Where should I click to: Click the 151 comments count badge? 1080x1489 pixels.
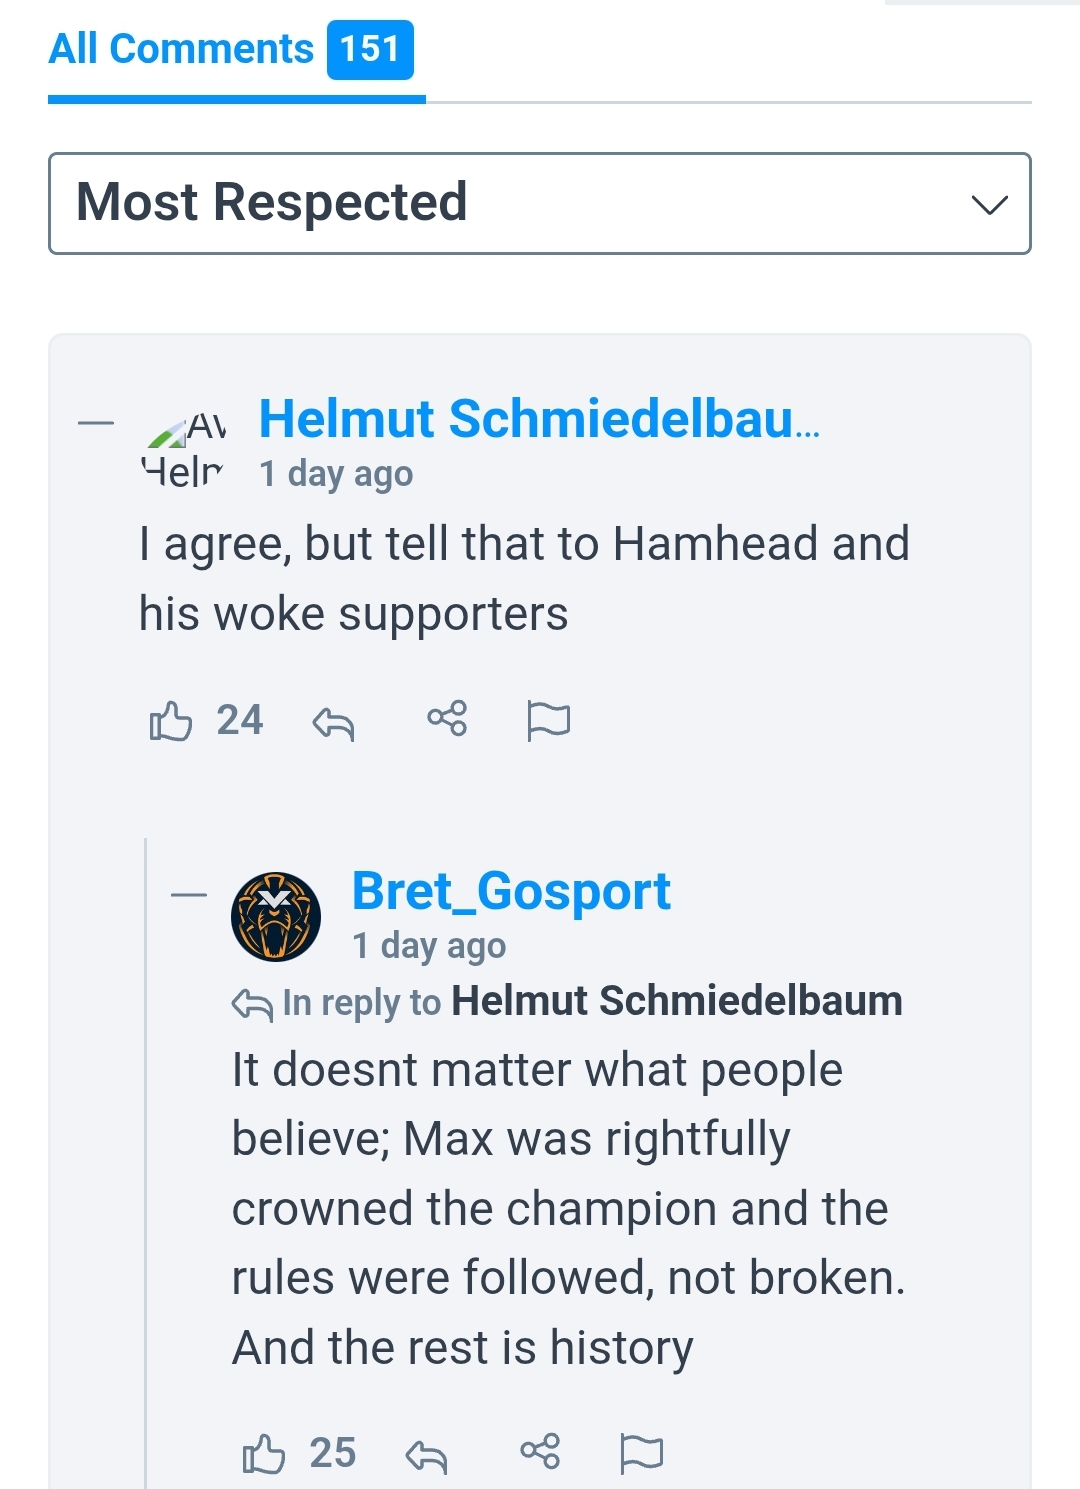coord(370,49)
